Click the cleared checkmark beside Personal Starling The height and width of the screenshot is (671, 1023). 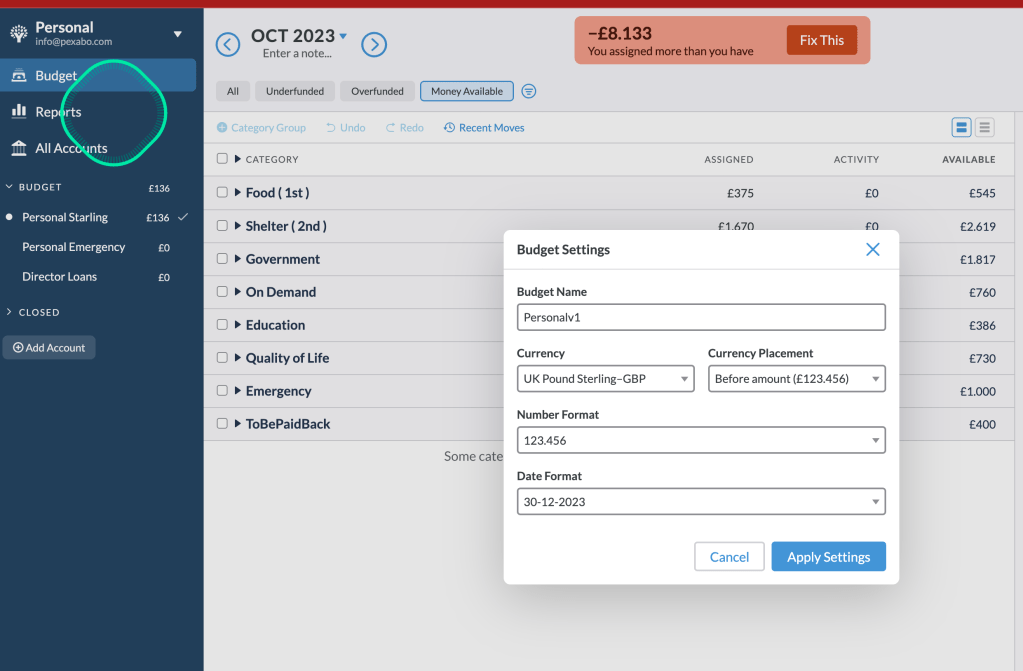pos(183,217)
